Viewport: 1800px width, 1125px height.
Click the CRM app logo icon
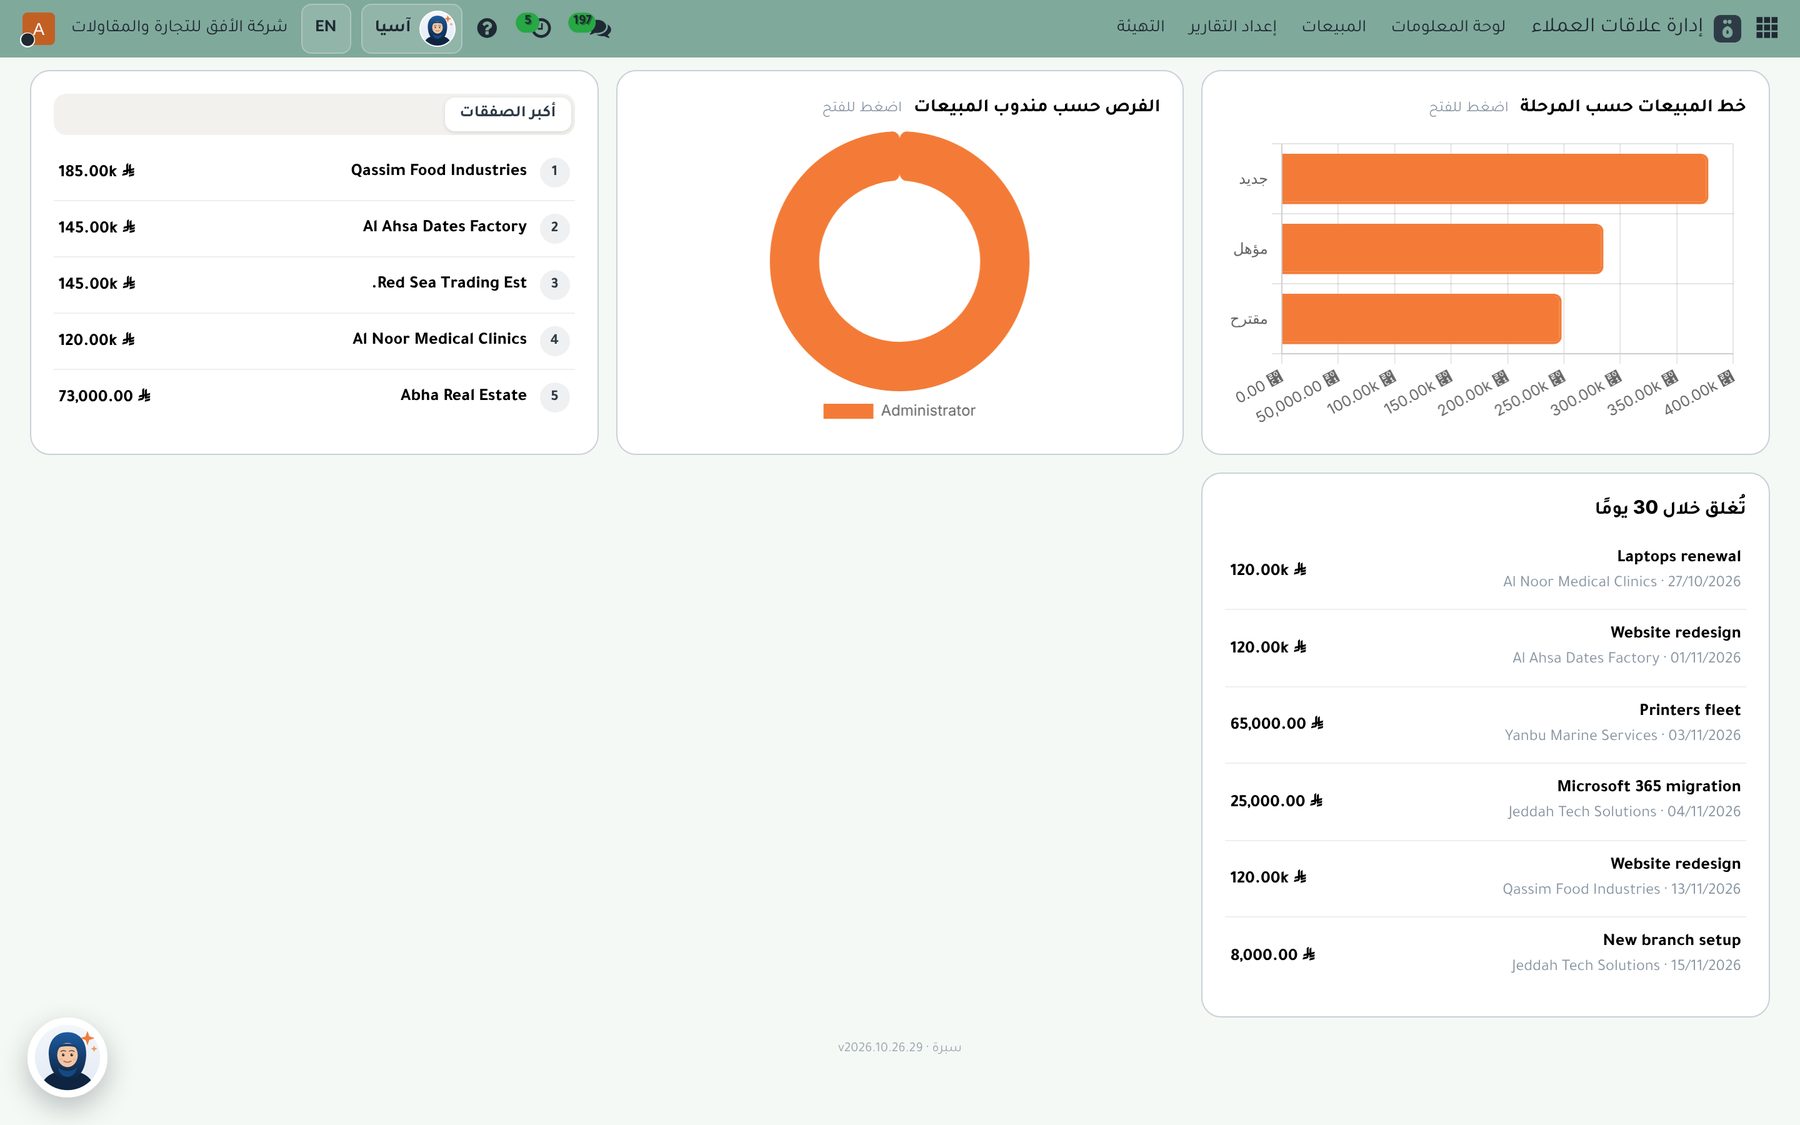(x=1727, y=28)
